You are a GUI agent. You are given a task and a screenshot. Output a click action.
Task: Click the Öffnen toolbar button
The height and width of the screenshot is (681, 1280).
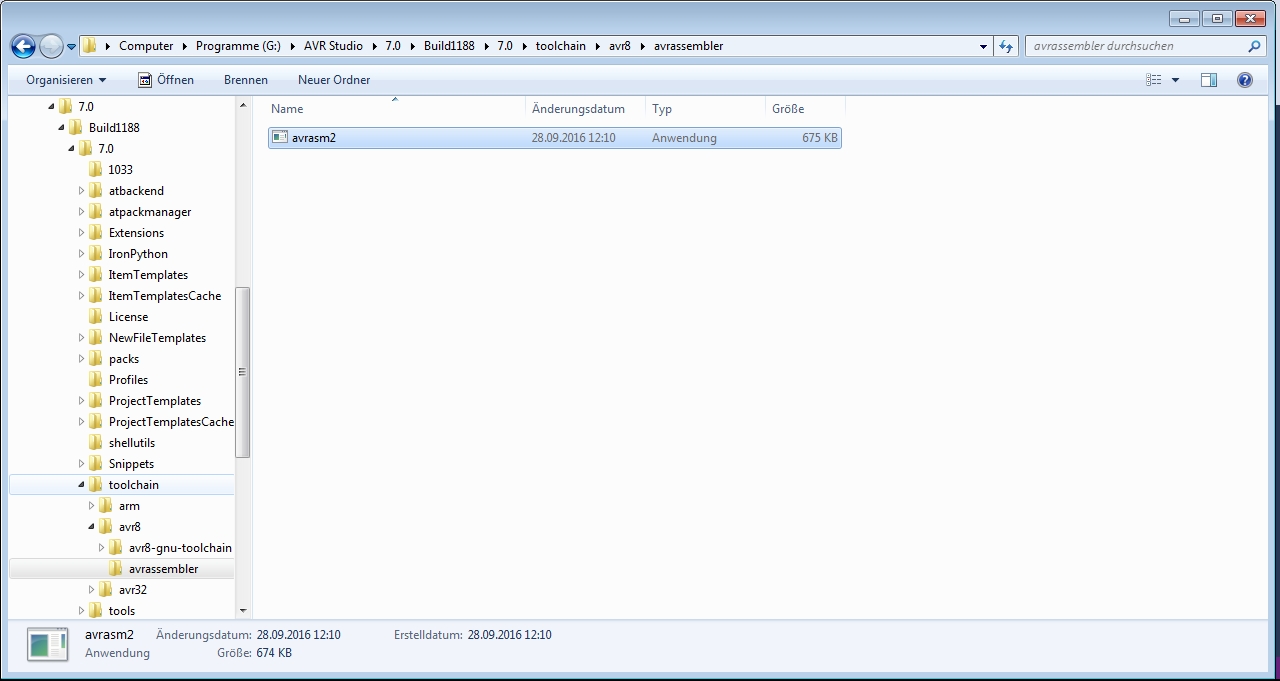click(166, 80)
